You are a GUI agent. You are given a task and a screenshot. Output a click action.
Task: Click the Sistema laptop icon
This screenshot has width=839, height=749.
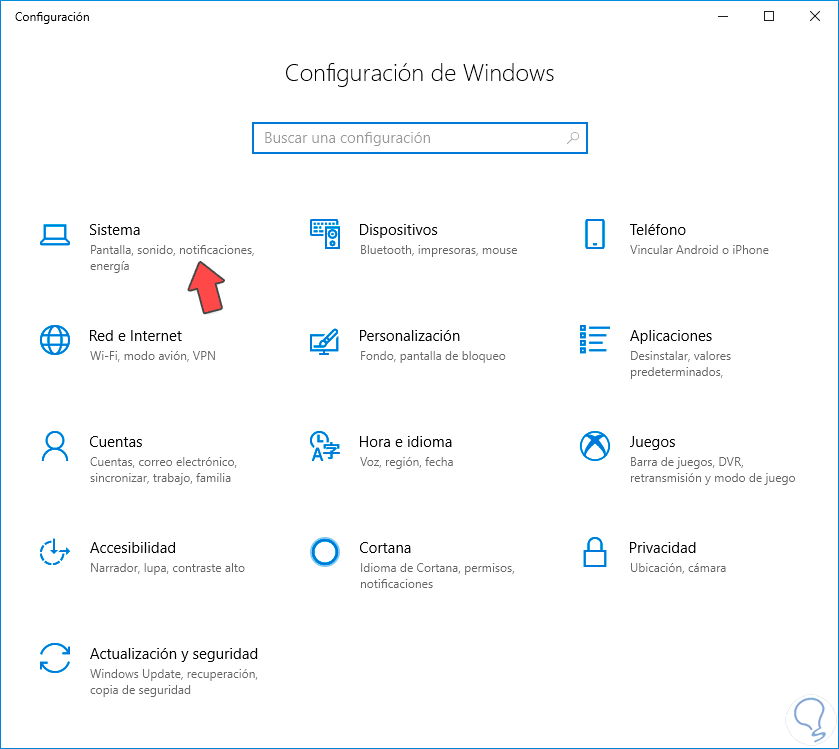click(x=54, y=234)
